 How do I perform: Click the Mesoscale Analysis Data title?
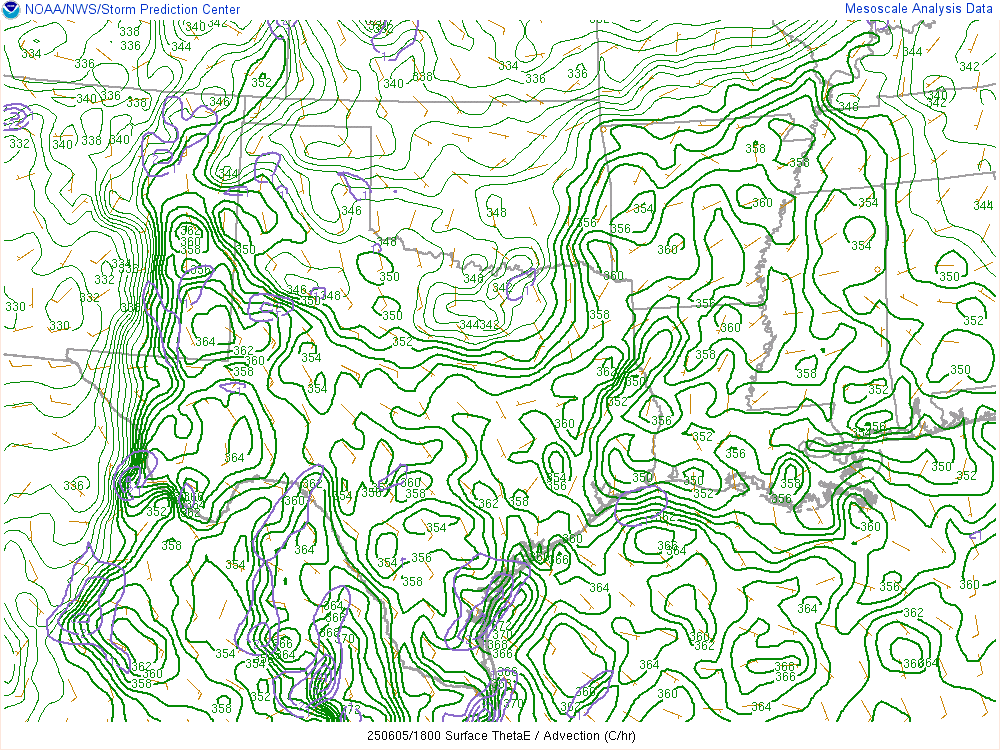(x=918, y=9)
